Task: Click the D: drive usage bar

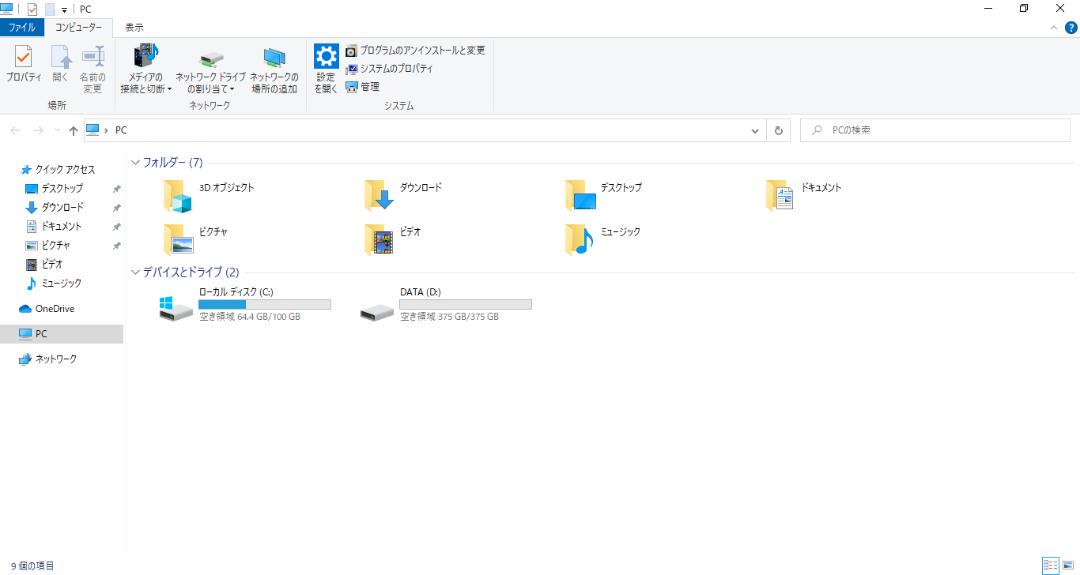Action: pyautogui.click(x=466, y=304)
